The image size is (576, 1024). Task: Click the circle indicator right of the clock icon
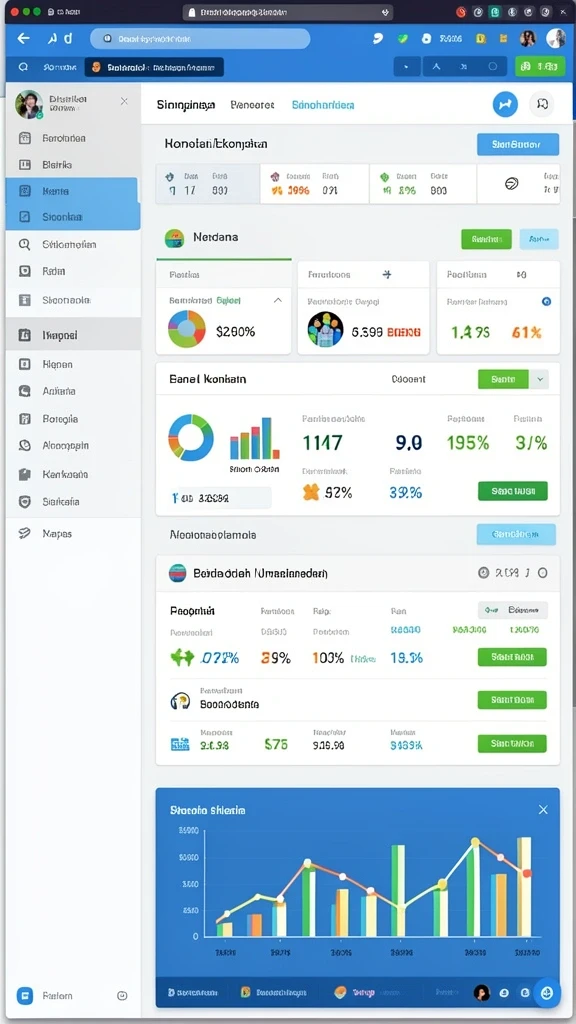click(x=542, y=573)
